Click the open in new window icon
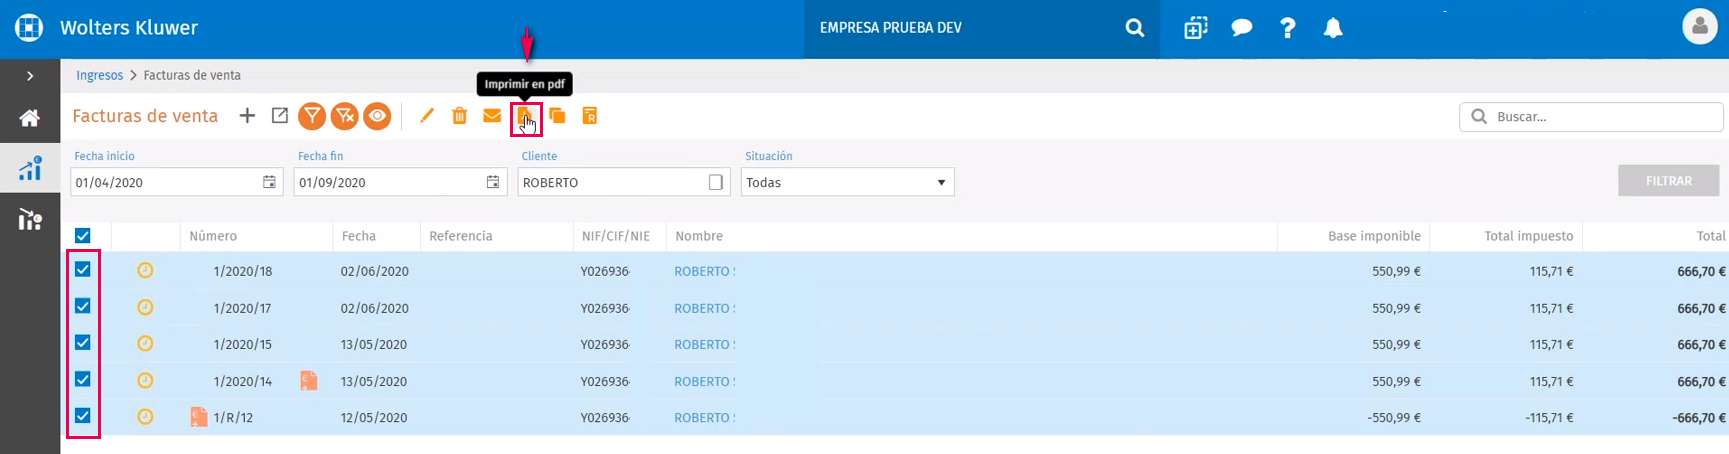Image resolution: width=1729 pixels, height=454 pixels. coord(280,116)
